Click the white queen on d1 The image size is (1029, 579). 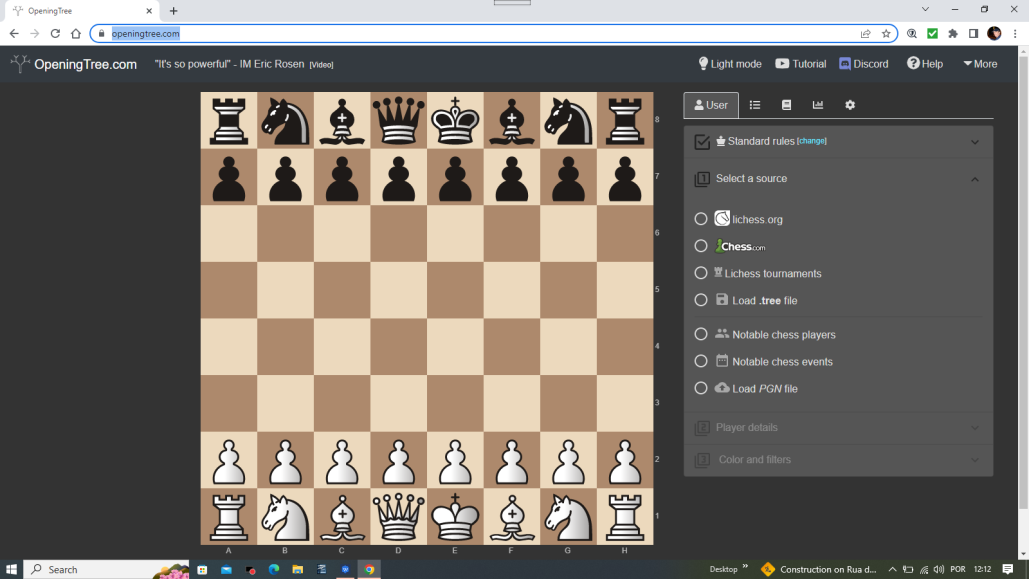[x=398, y=516]
